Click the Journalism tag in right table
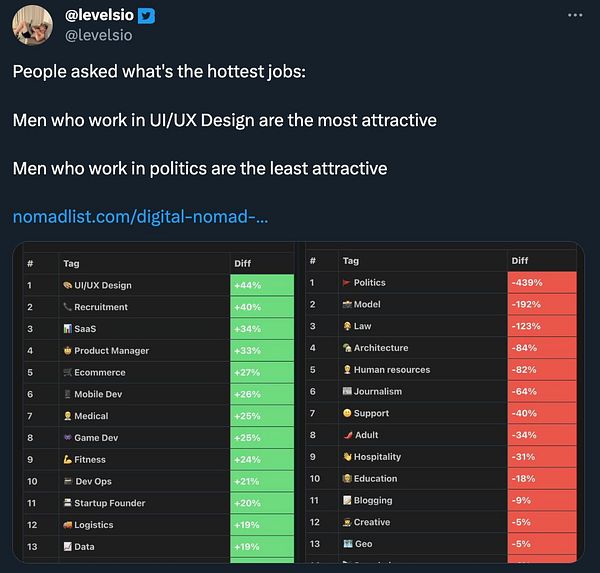This screenshot has width=600, height=573. [377, 391]
